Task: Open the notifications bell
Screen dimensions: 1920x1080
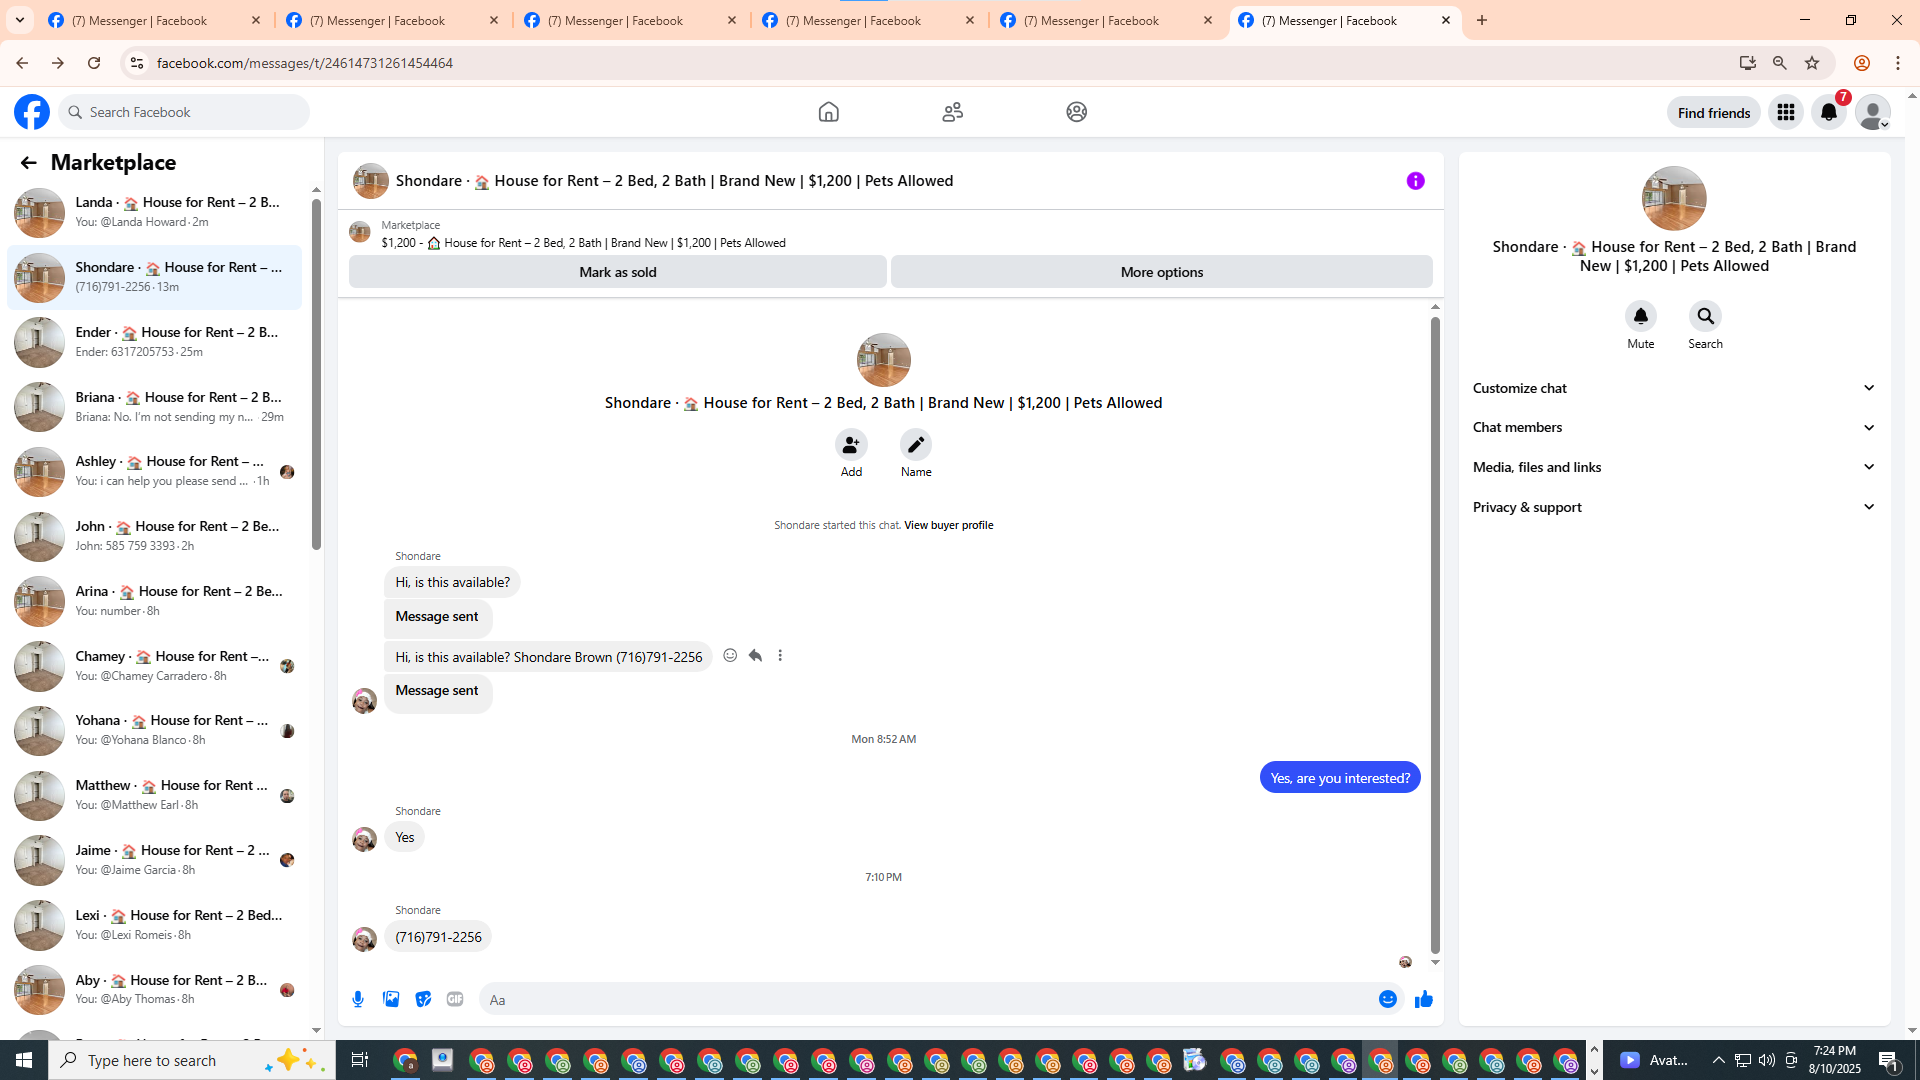Action: (x=1828, y=112)
